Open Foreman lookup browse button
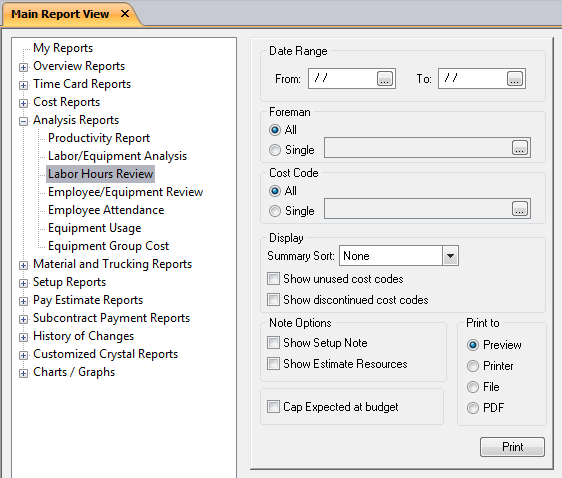This screenshot has width=562, height=478. click(x=520, y=147)
